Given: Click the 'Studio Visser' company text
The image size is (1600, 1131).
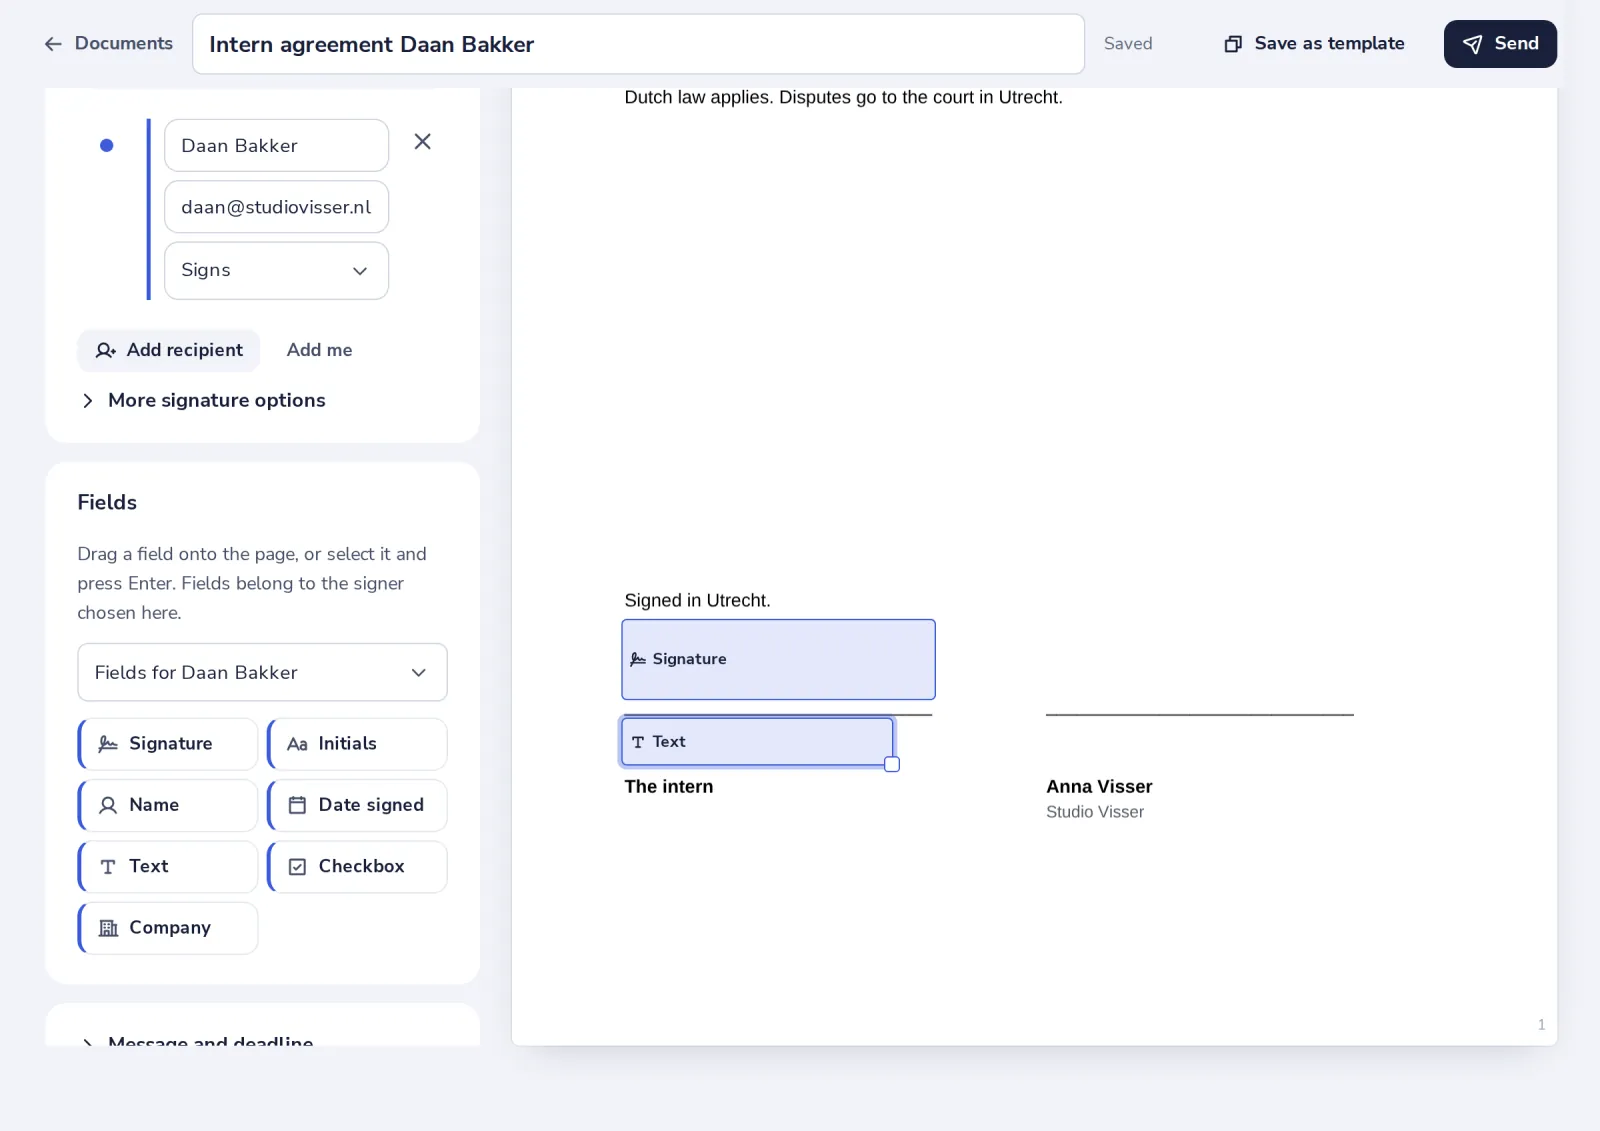Looking at the screenshot, I should coord(1095,812).
